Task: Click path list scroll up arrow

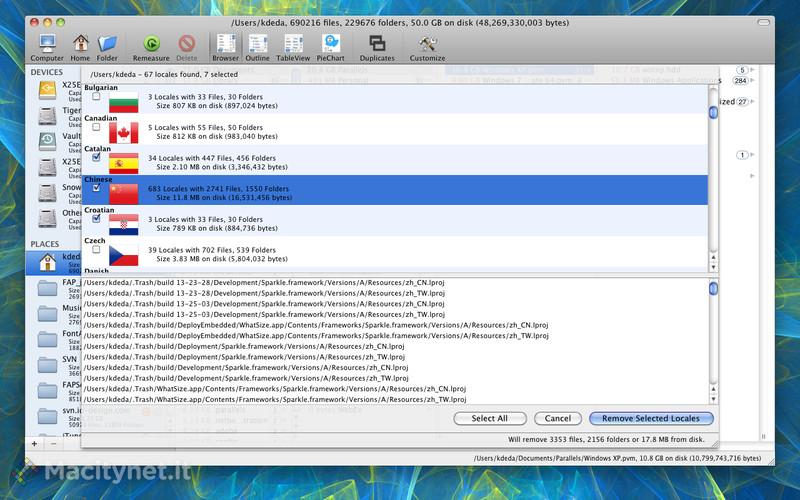Action: coord(713,389)
